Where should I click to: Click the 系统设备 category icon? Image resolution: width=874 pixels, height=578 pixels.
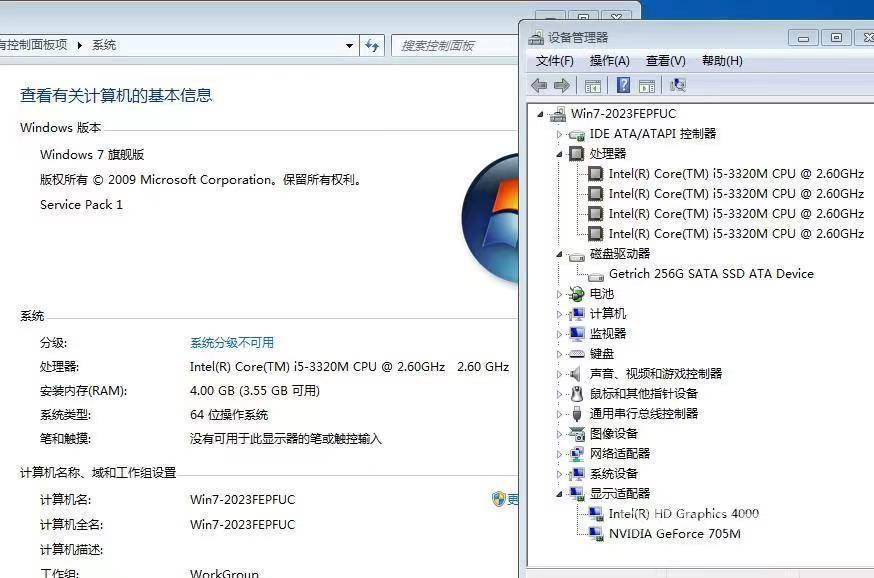[x=576, y=474]
